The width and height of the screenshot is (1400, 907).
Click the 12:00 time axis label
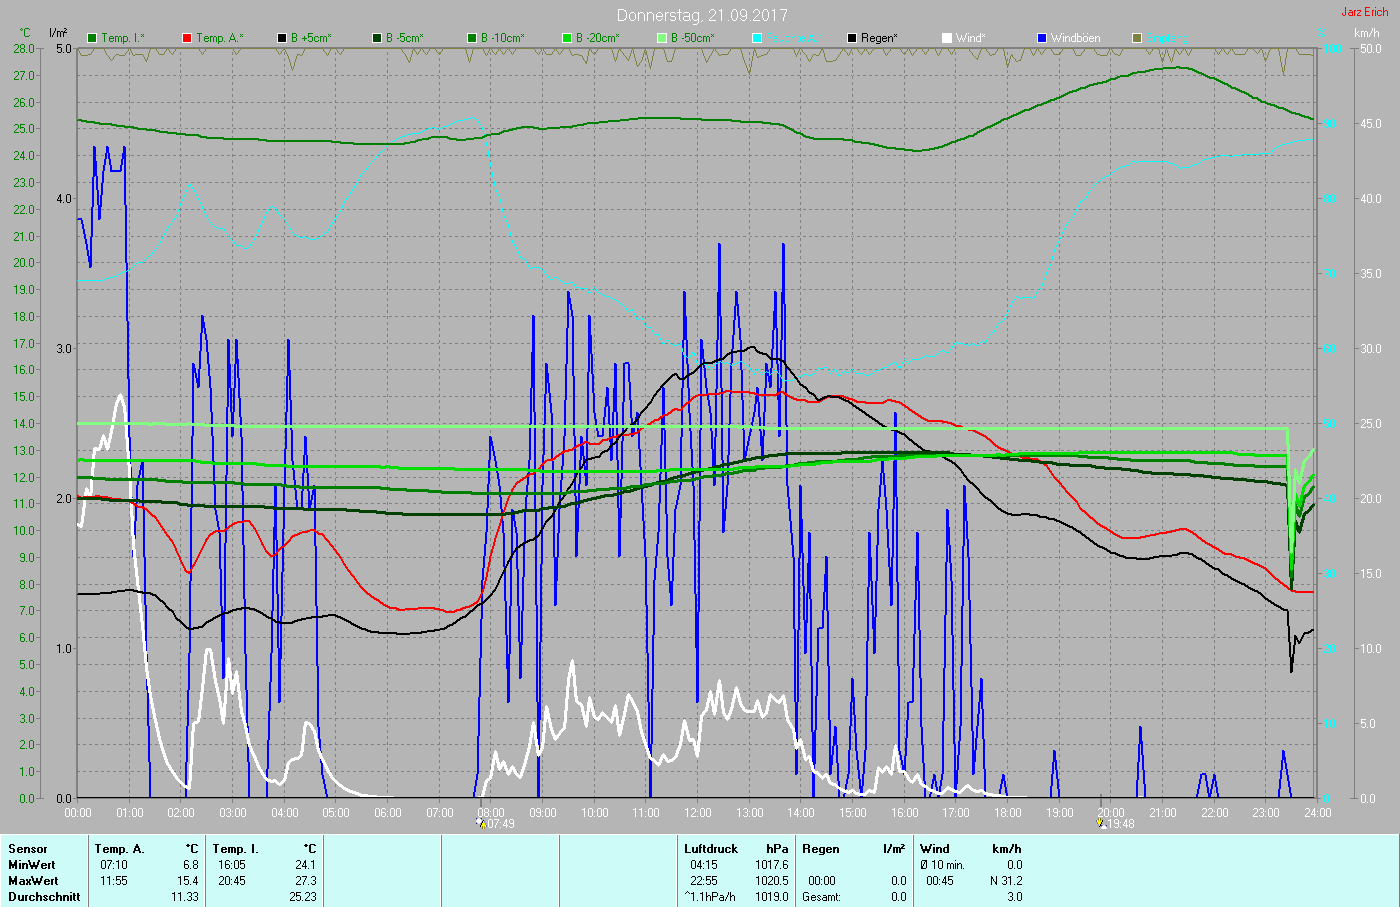point(698,813)
